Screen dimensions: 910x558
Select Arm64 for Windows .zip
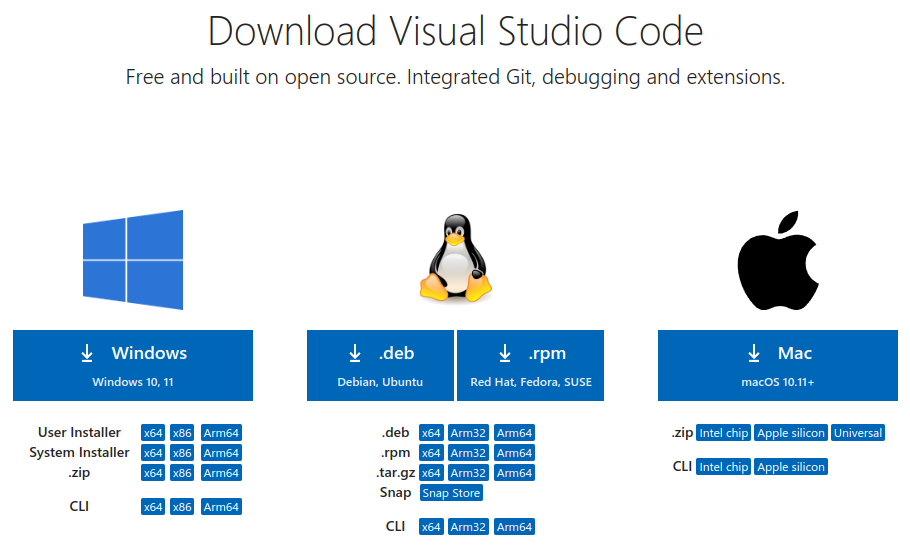221,473
